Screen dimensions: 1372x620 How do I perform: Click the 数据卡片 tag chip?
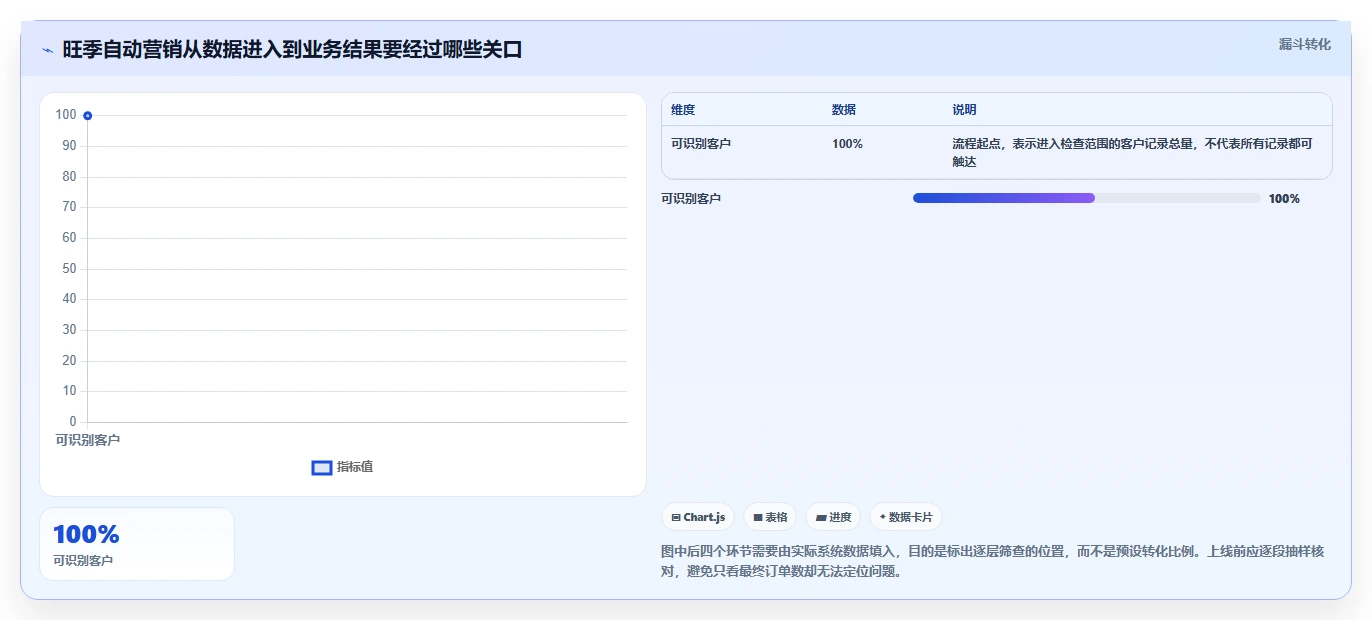point(906,517)
